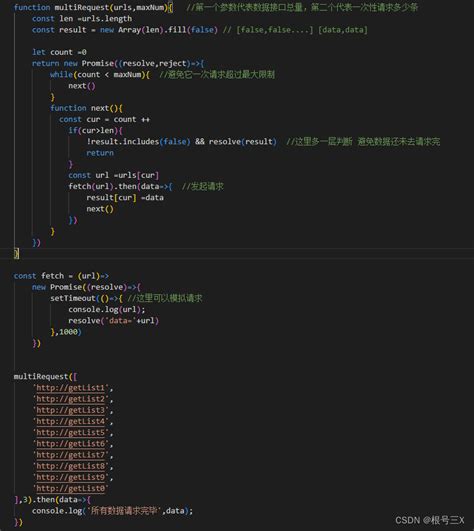Screen dimensions: 474x531
Task: Open the 'http://getList2' link
Action: (70, 399)
